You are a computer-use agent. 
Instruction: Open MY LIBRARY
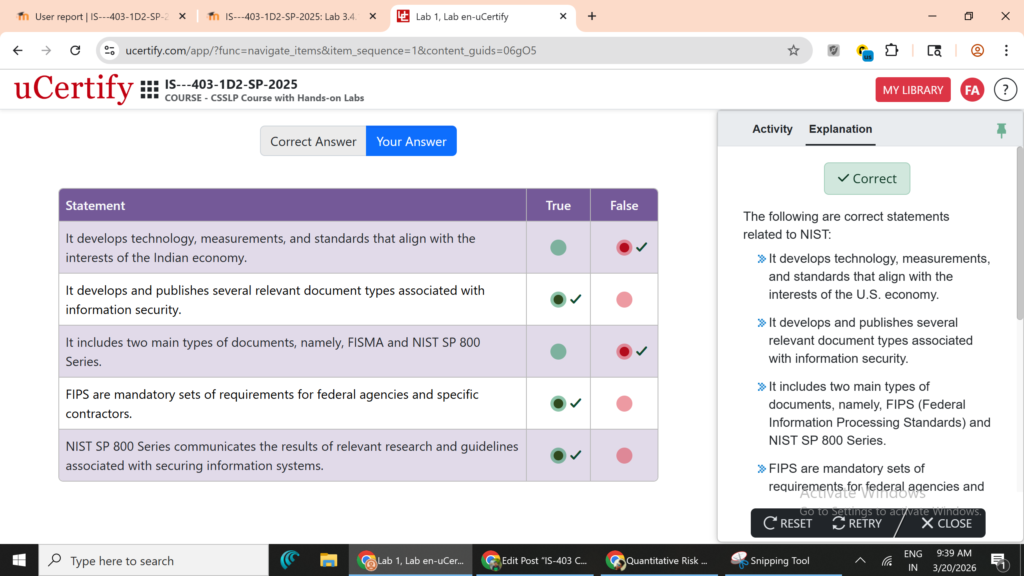912,90
